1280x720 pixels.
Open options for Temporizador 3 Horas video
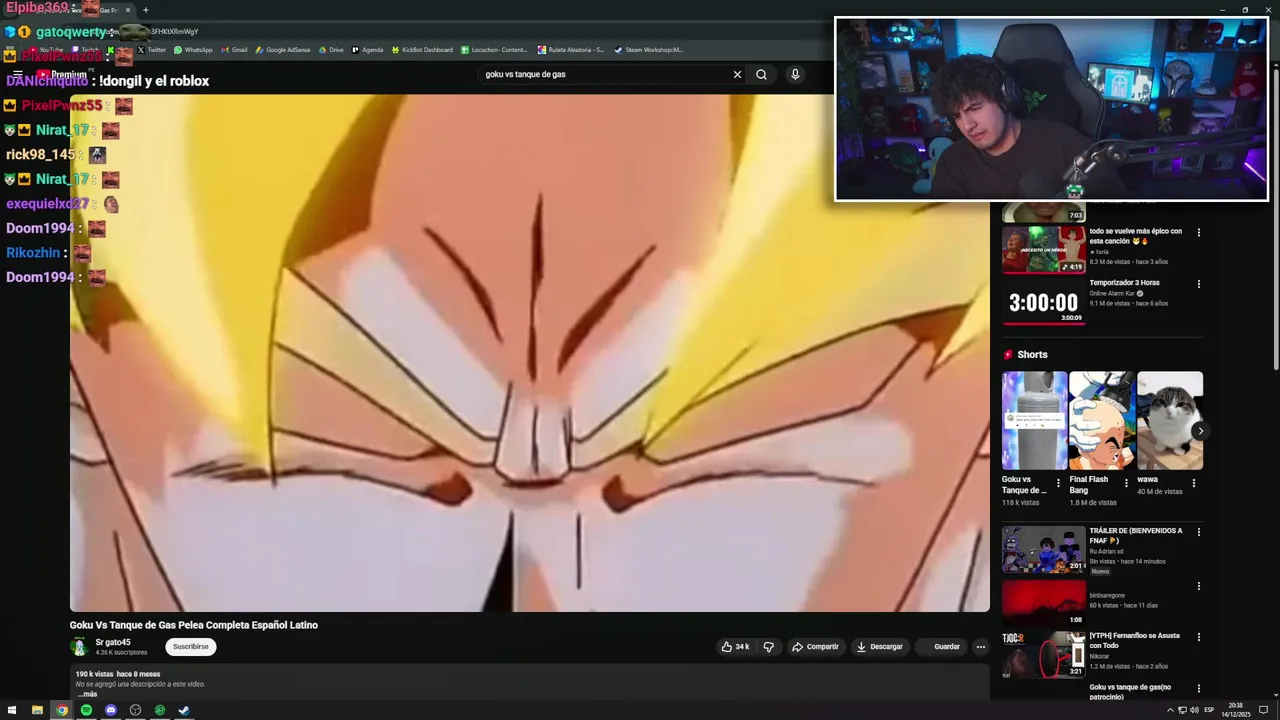[1198, 284]
